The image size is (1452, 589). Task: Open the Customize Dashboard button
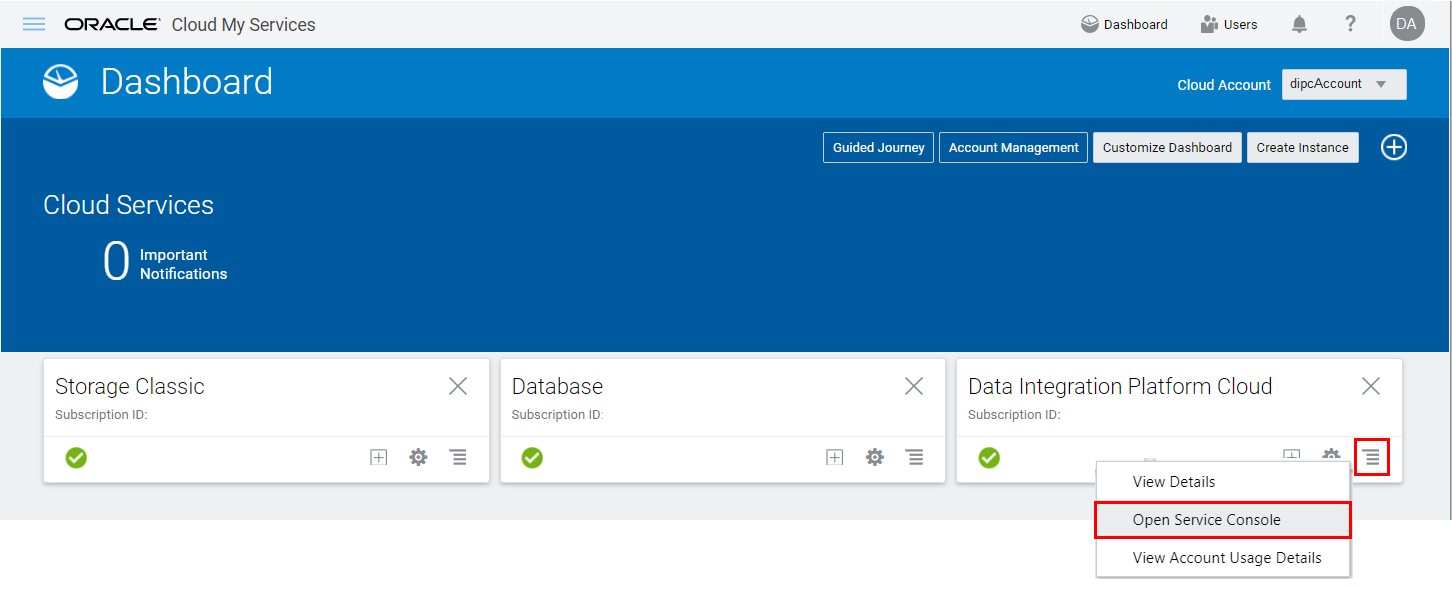pyautogui.click(x=1167, y=147)
